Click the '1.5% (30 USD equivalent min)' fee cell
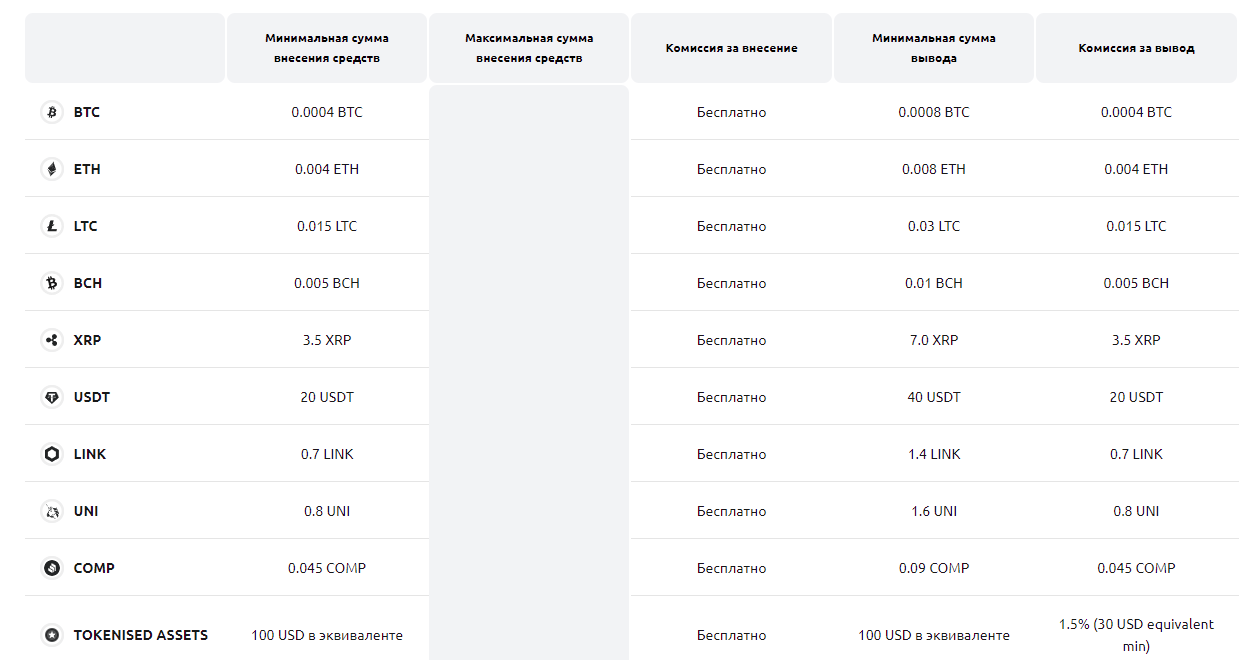The height and width of the screenshot is (660, 1260). click(x=1136, y=635)
